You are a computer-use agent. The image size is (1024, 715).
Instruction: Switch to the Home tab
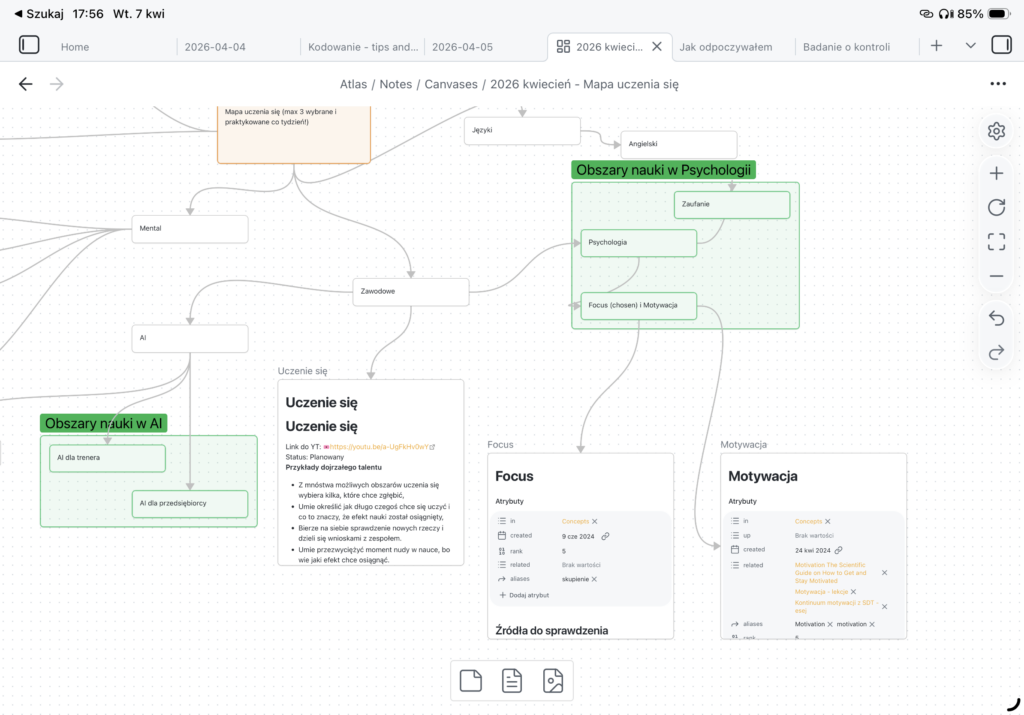click(75, 47)
